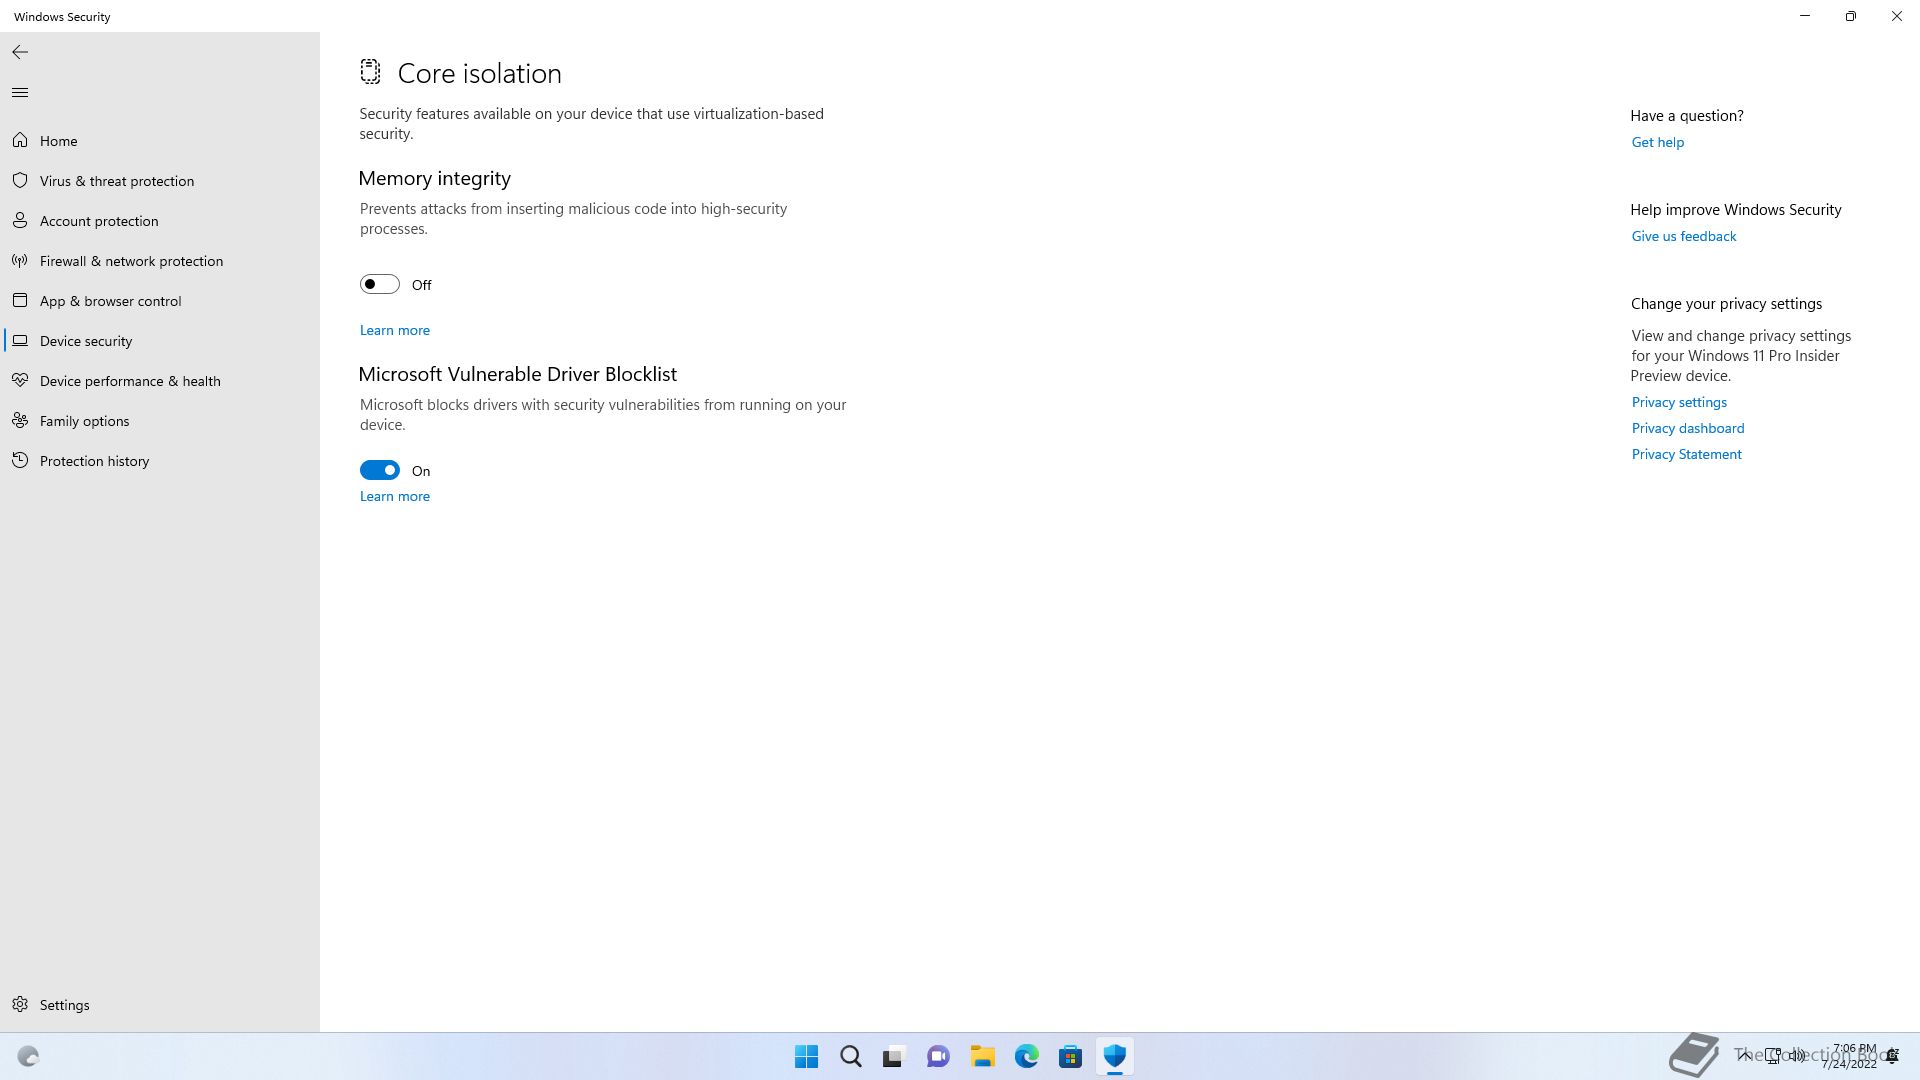
Task: Open Device performance & health heart icon
Action: [x=20, y=381]
